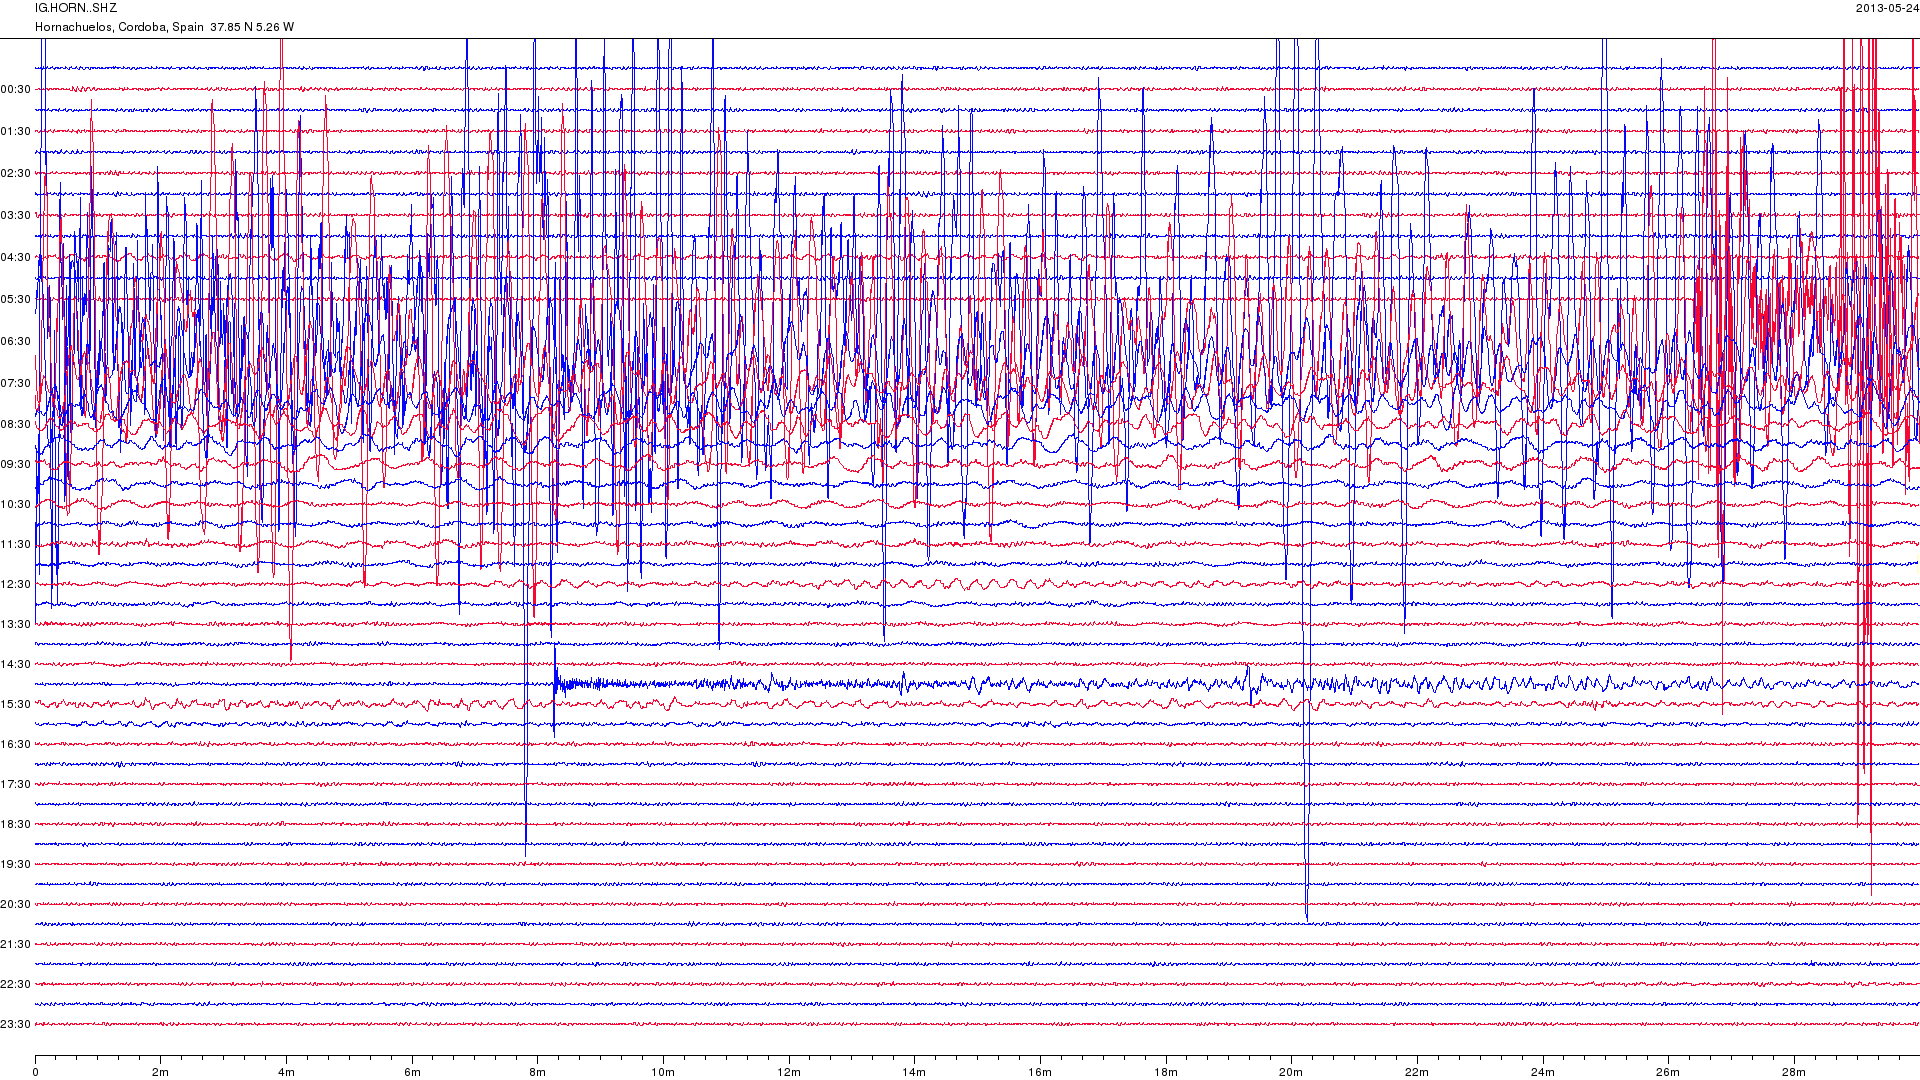Viewport: 1920px width, 1080px height.
Task: Click the 0 minute axis label
Action: pos(35,1073)
